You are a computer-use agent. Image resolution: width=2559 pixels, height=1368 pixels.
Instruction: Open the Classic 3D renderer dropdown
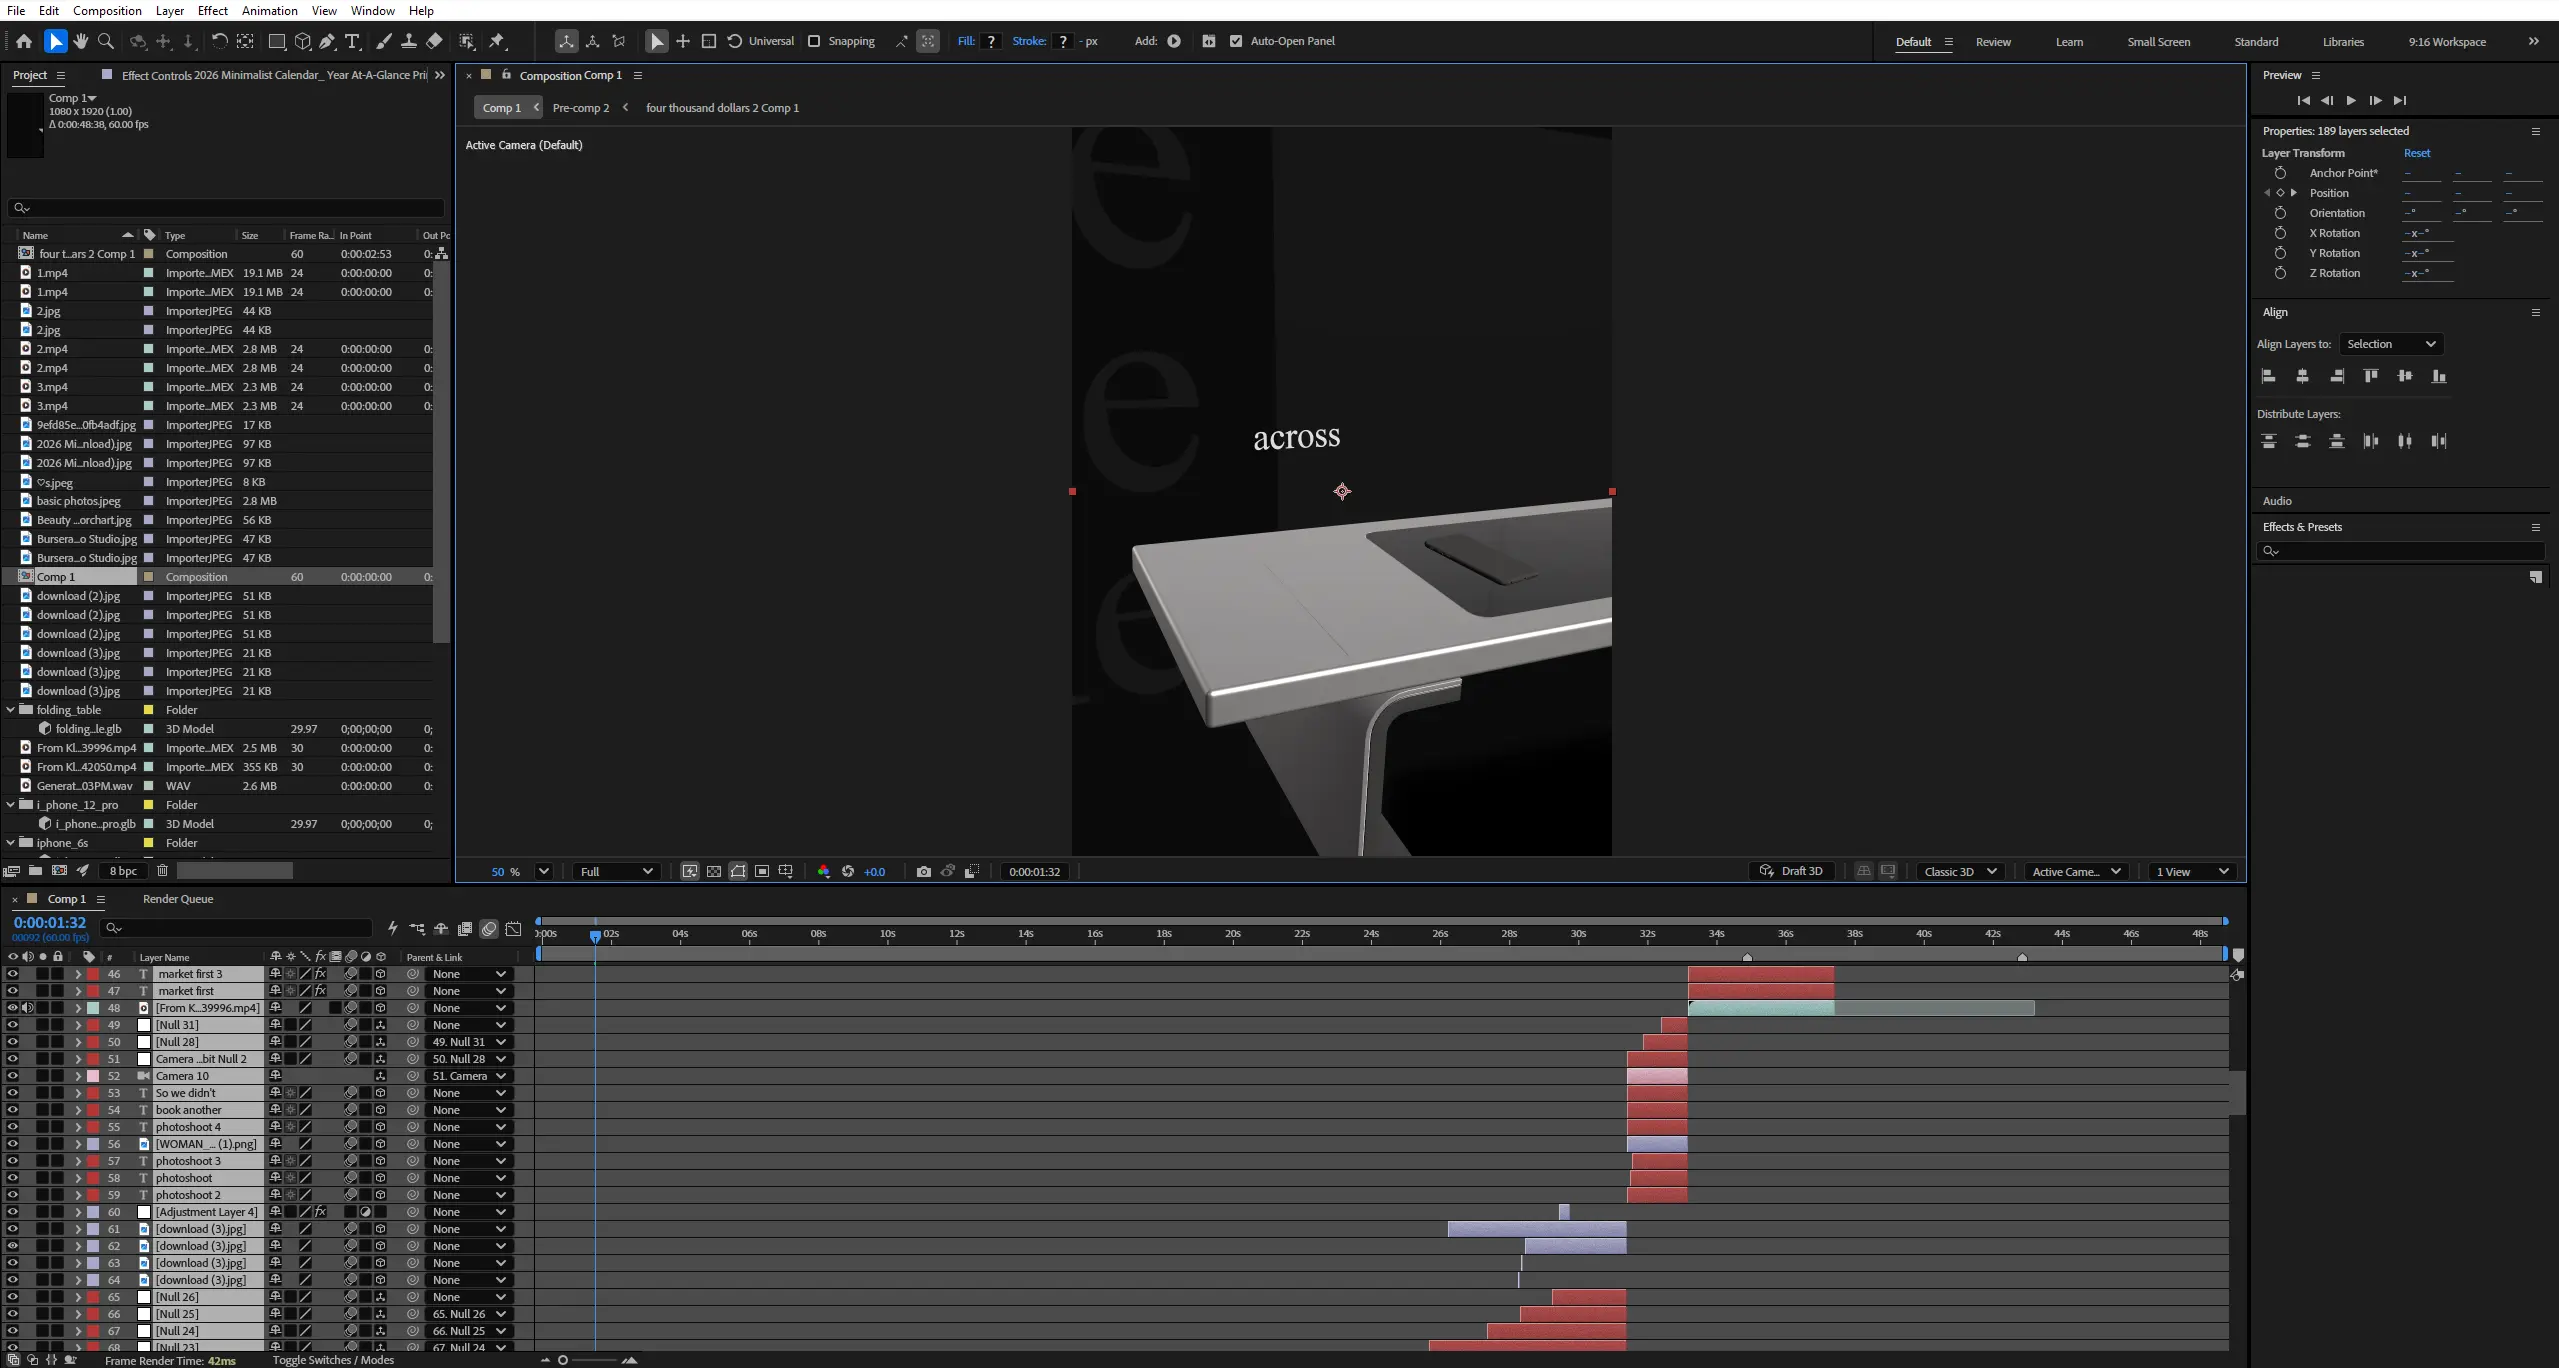[1960, 871]
